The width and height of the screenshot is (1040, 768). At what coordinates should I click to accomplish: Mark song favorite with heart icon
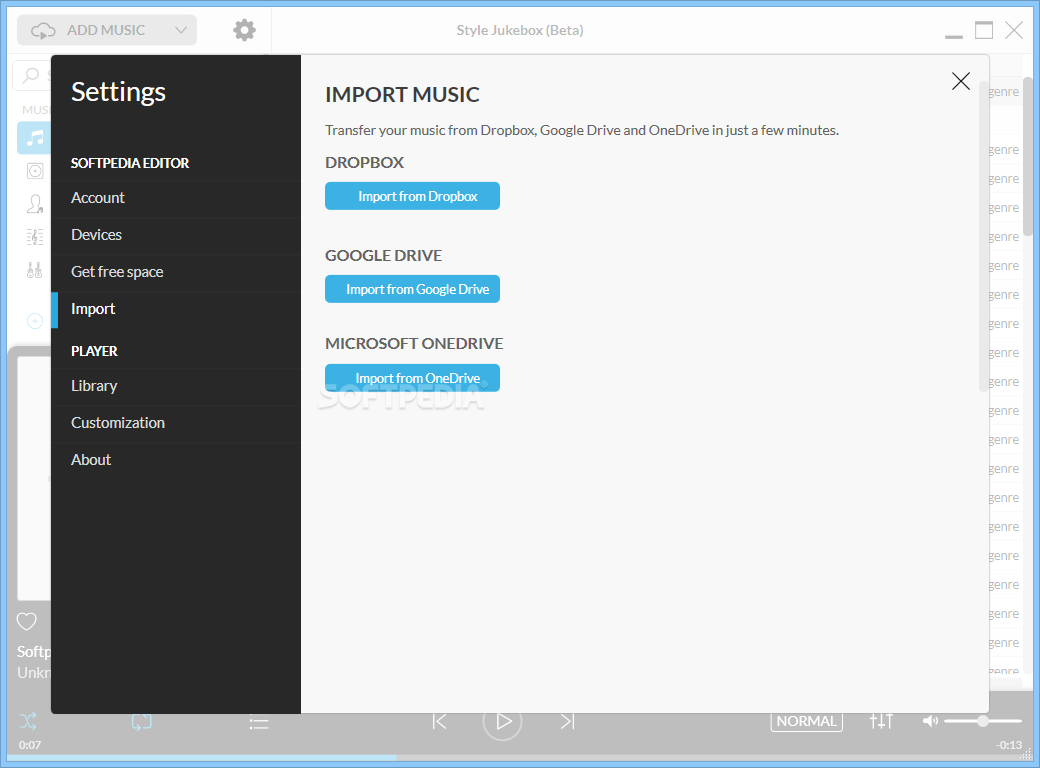(x=27, y=621)
